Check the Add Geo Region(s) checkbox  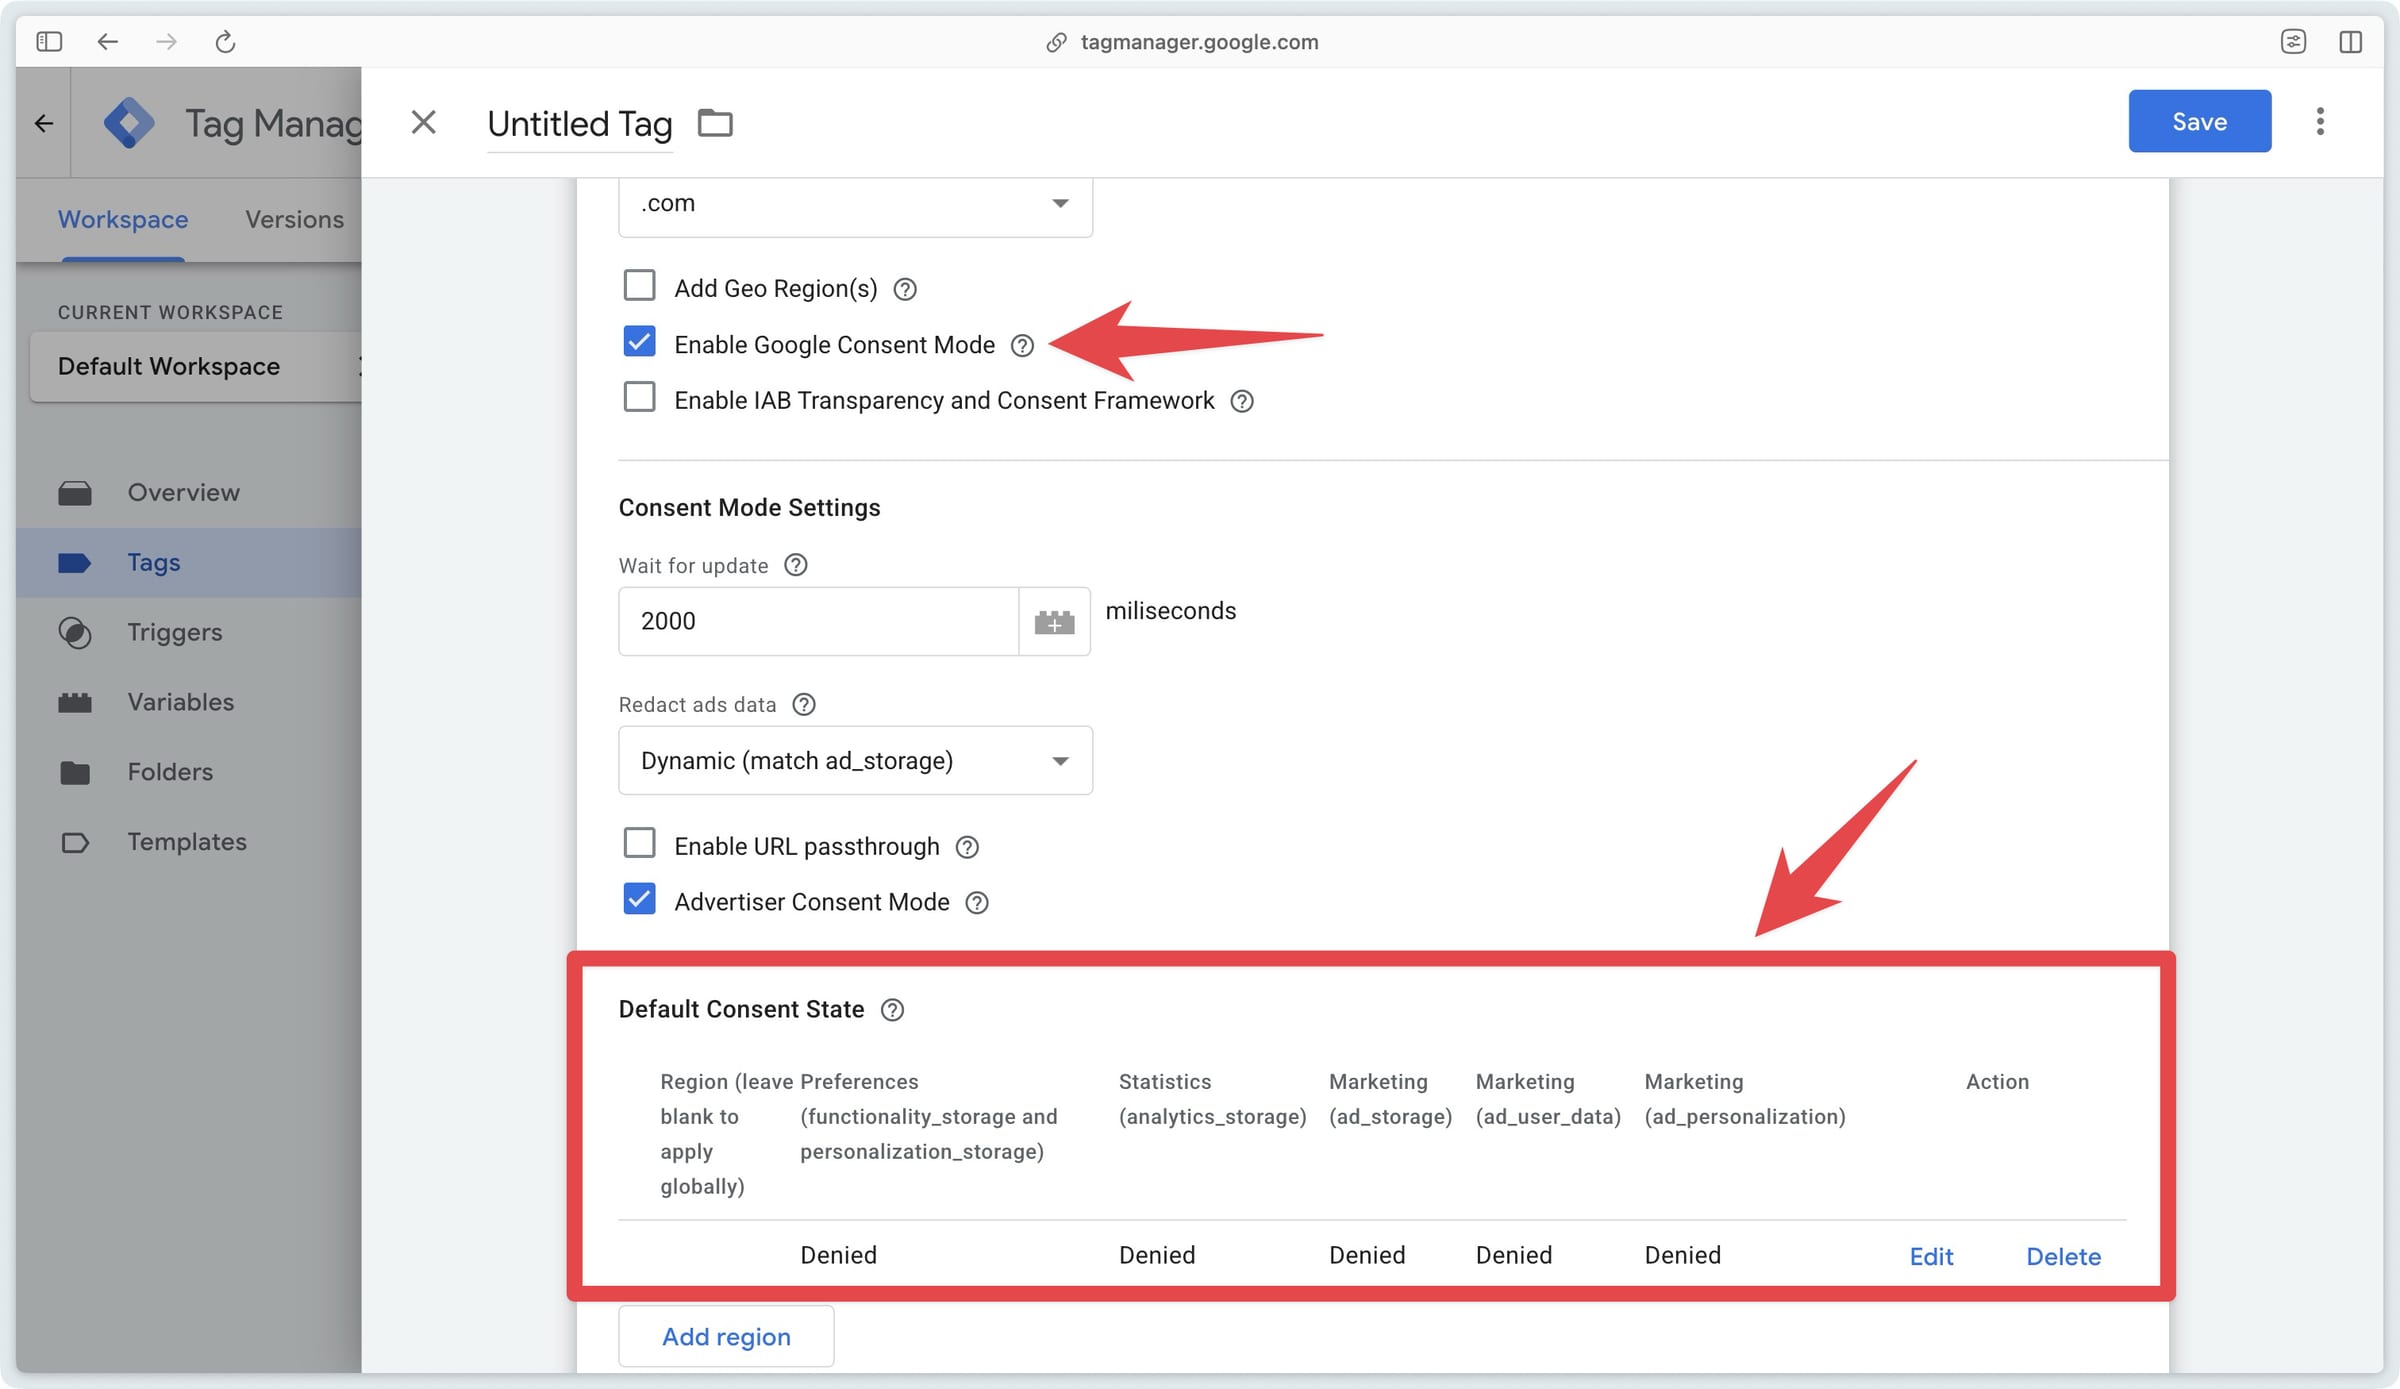(639, 285)
